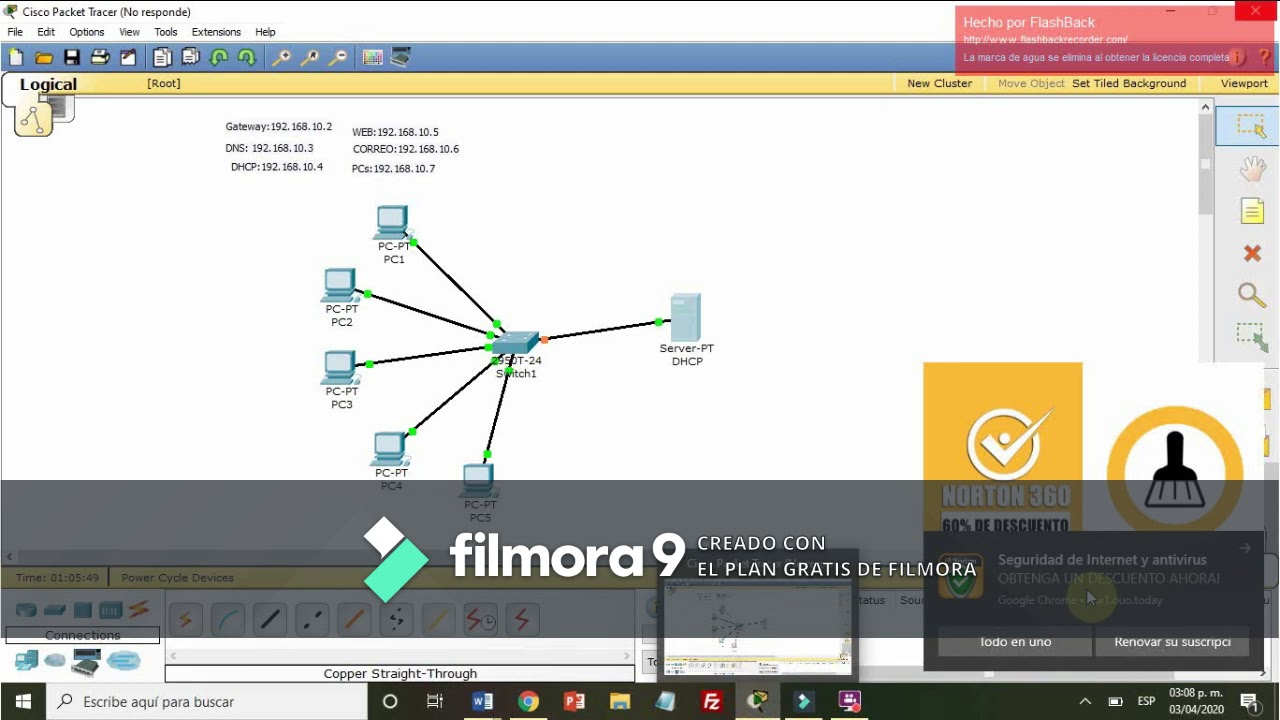Click the New file toolbar icon
The height and width of the screenshot is (720, 1280).
pyautogui.click(x=16, y=58)
